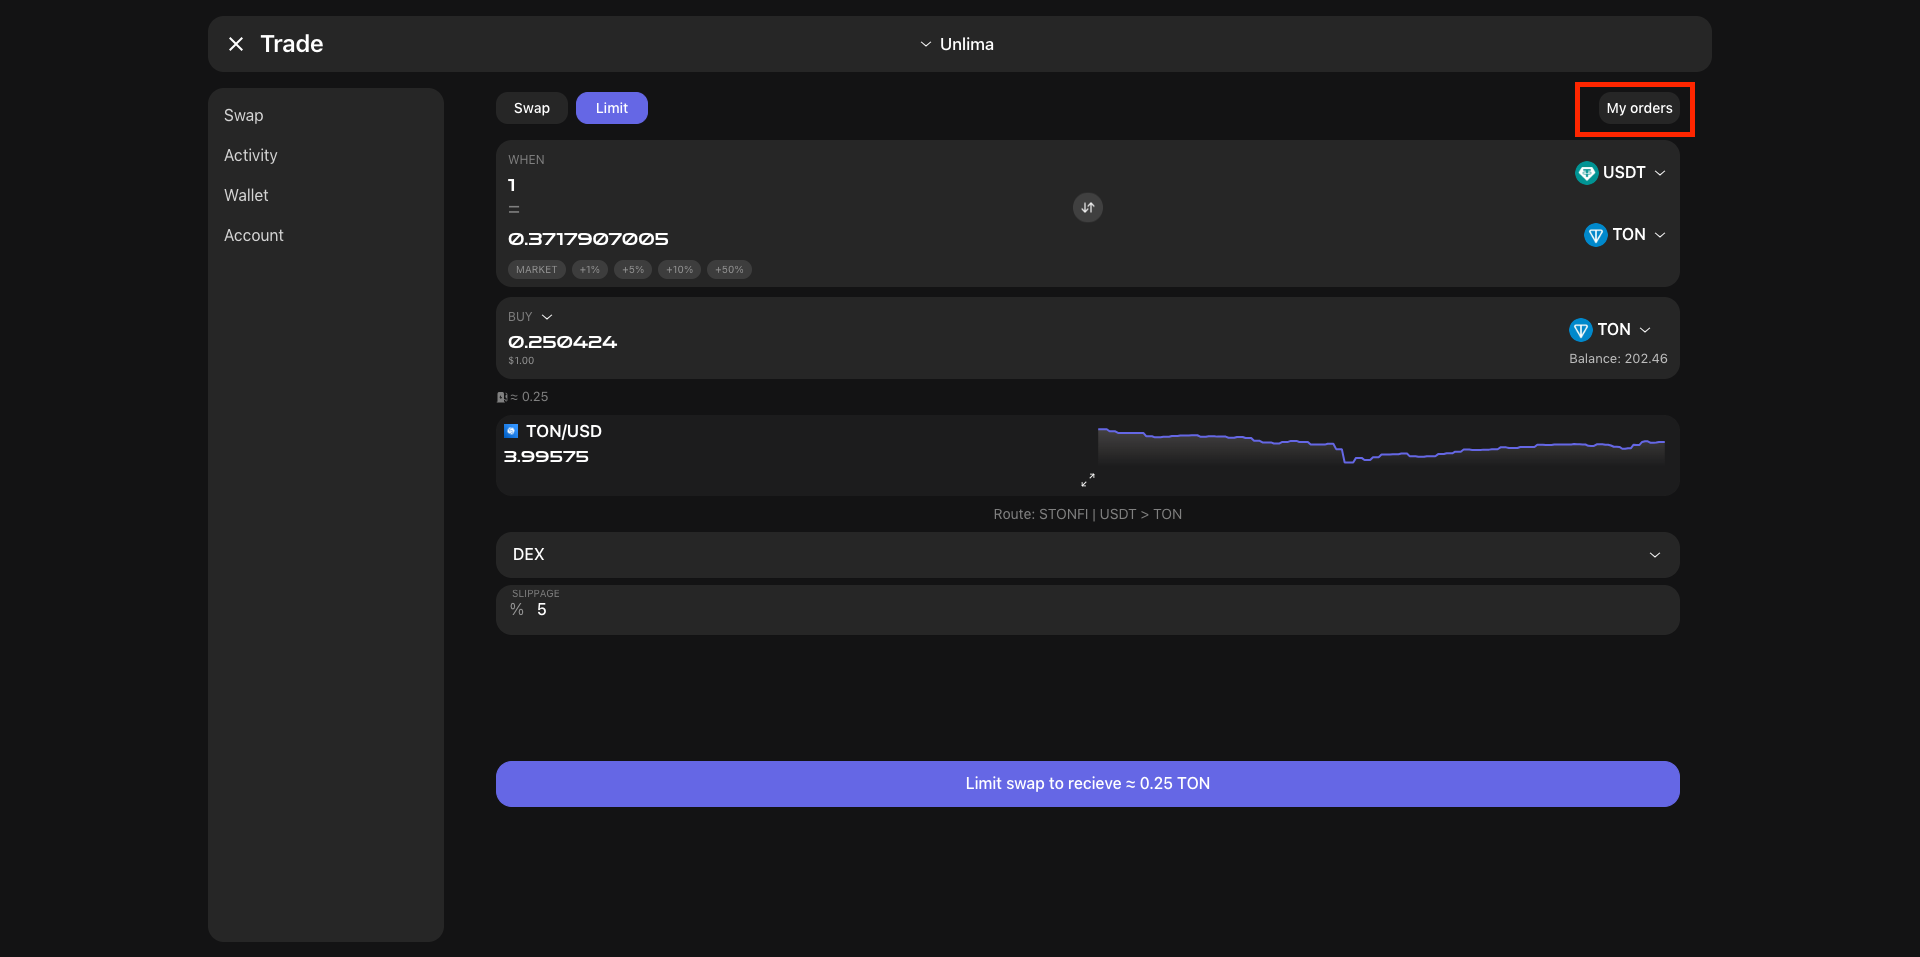Image resolution: width=1920 pixels, height=957 pixels.
Task: Click the gas fee estimate icon
Action: [502, 397]
